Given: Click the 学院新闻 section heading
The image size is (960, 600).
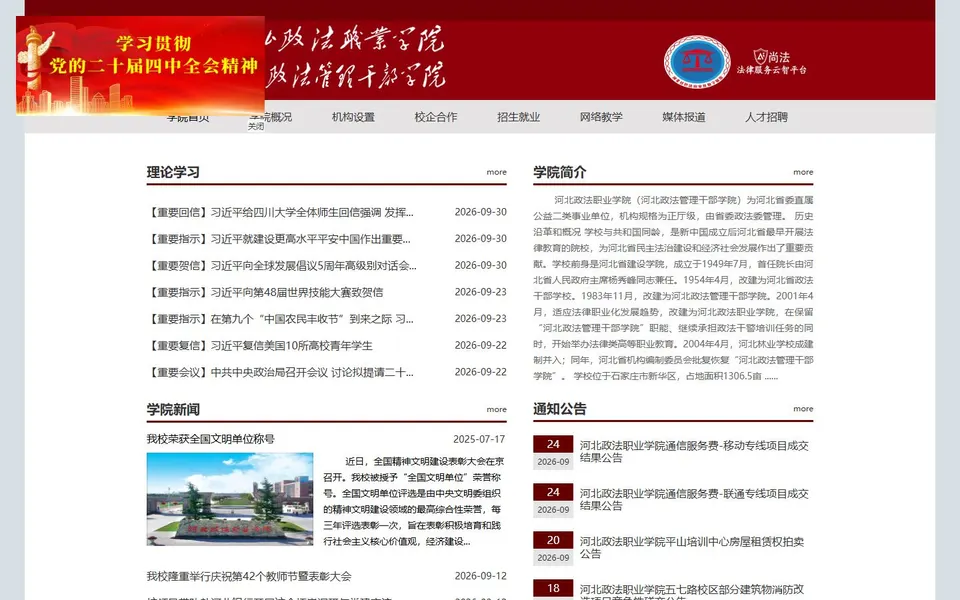Looking at the screenshot, I should click(173, 409).
